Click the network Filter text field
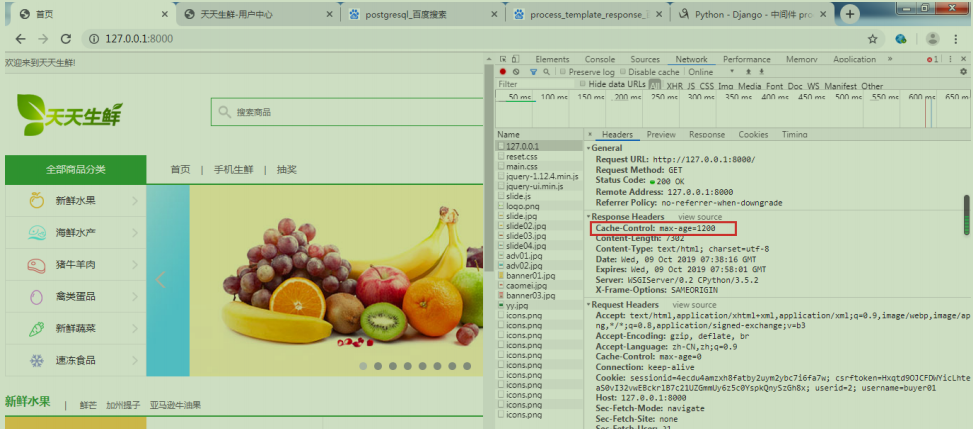Viewport: 973px width, 429px height. (535, 84)
